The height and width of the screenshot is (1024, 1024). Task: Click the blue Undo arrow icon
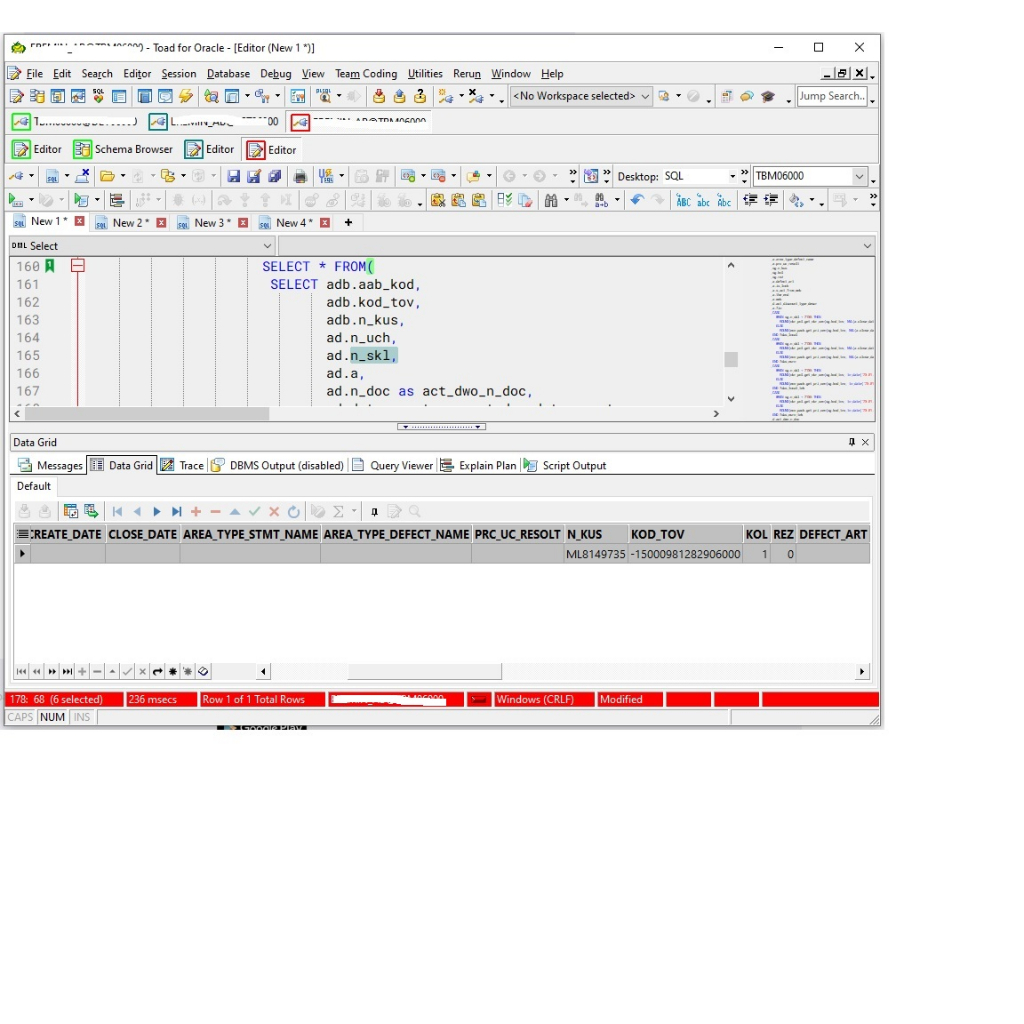click(637, 200)
